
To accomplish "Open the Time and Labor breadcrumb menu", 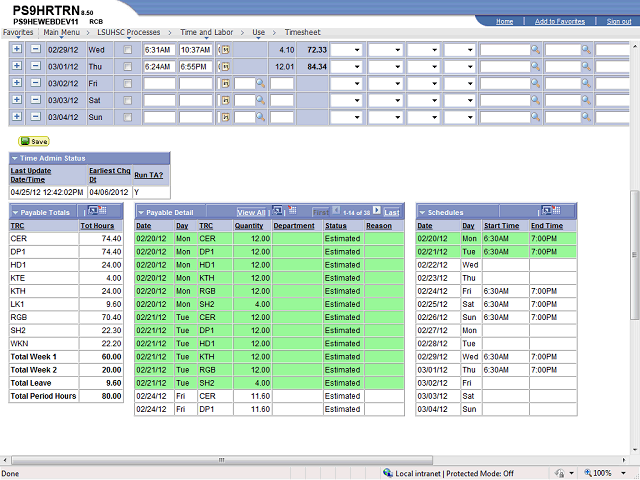I will [x=207, y=32].
